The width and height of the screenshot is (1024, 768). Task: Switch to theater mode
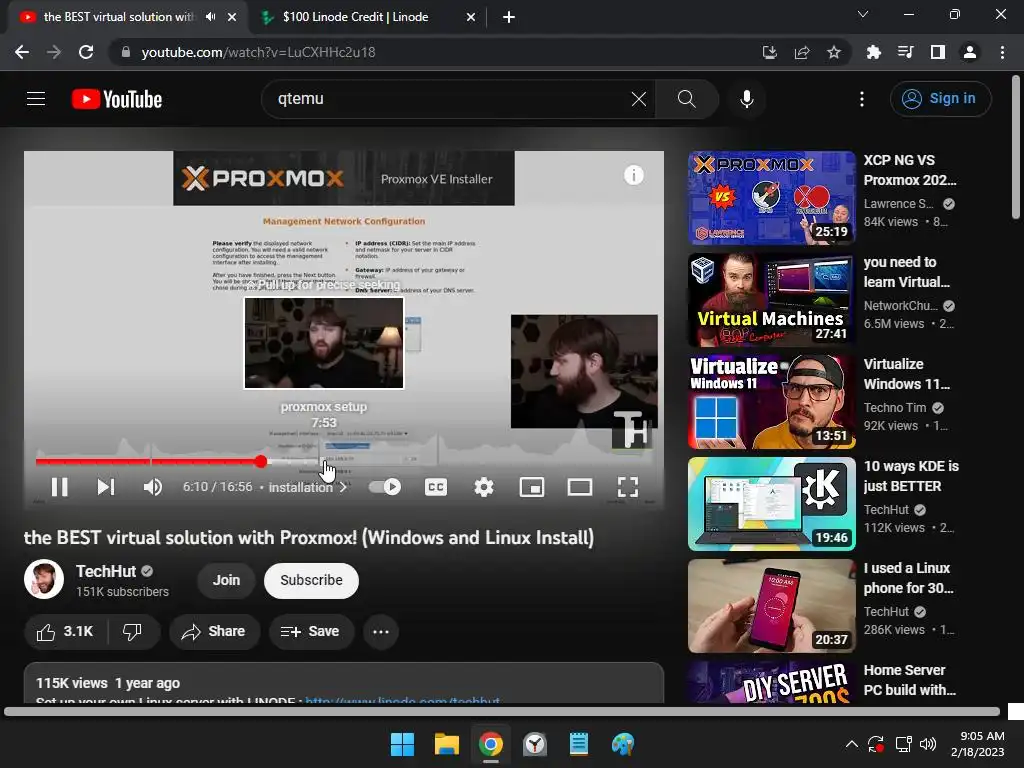(579, 487)
